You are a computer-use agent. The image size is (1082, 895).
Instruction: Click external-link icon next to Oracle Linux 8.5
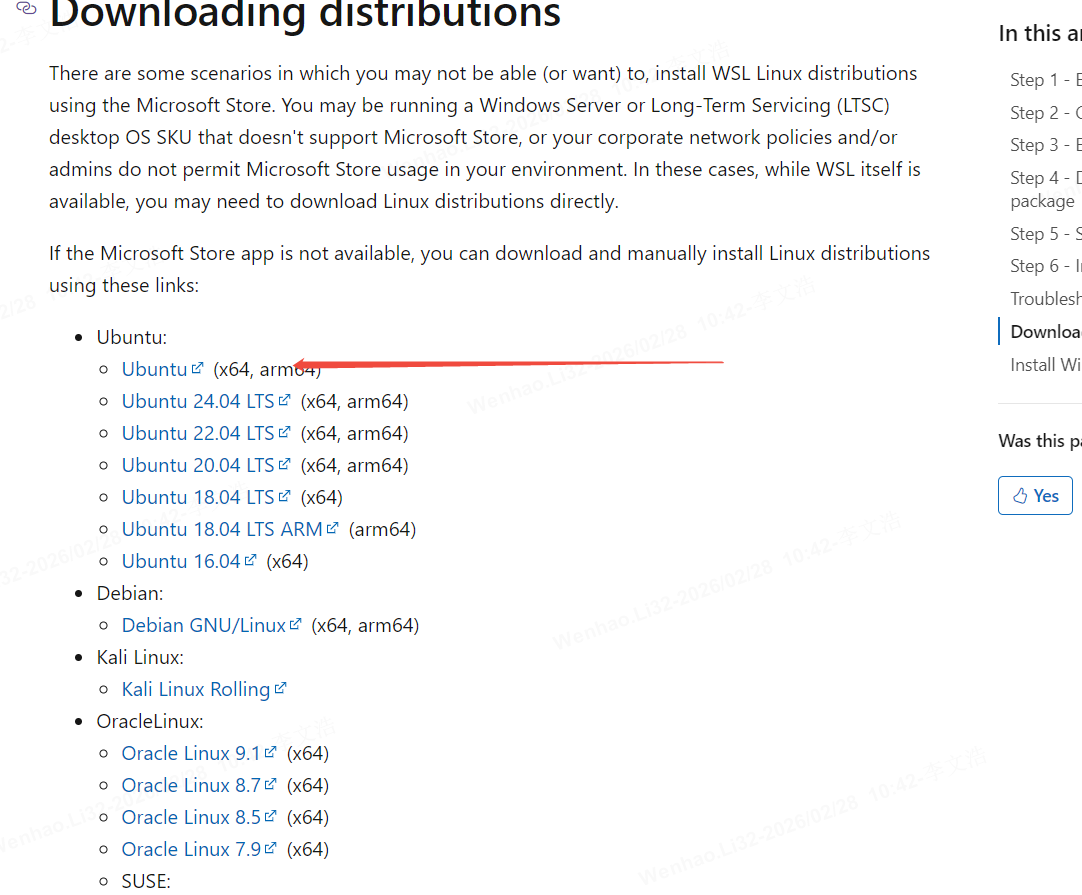pos(270,816)
